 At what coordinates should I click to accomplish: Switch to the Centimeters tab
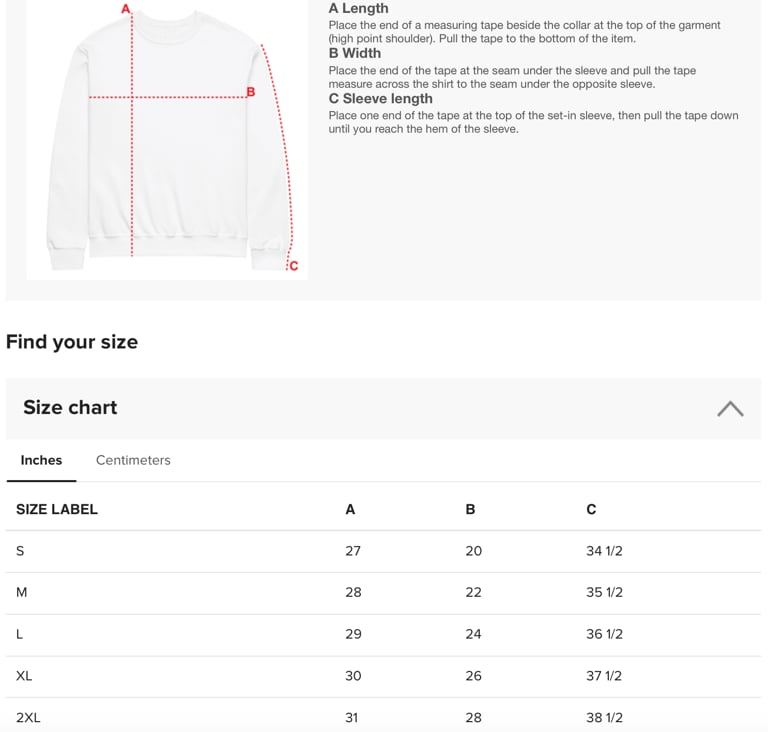coord(133,460)
